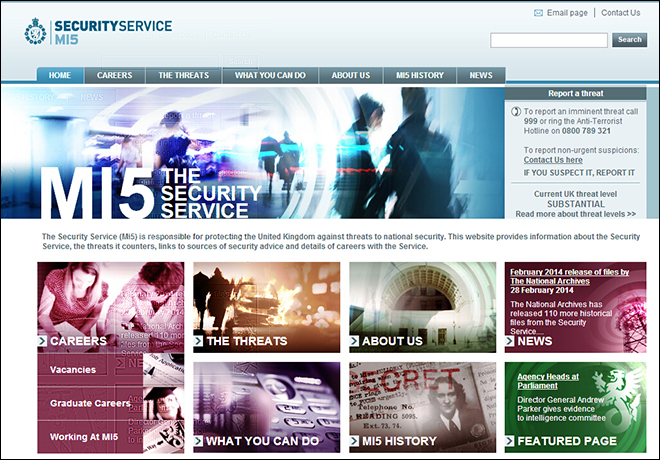Screen dimensions: 660x460
Task: Click the arrow icon beside FEATURED PAGE tile
Action: pyautogui.click(x=510, y=441)
